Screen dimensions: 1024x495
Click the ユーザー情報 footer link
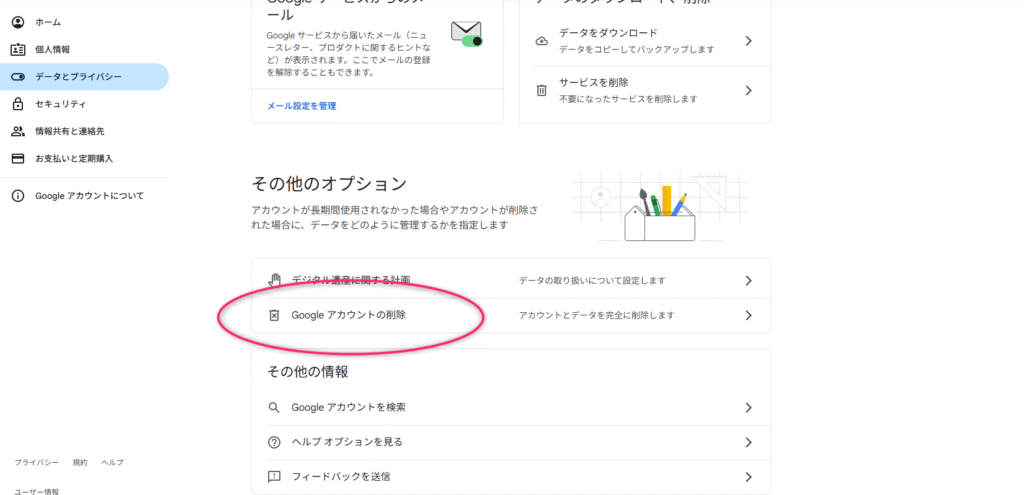(x=37, y=491)
